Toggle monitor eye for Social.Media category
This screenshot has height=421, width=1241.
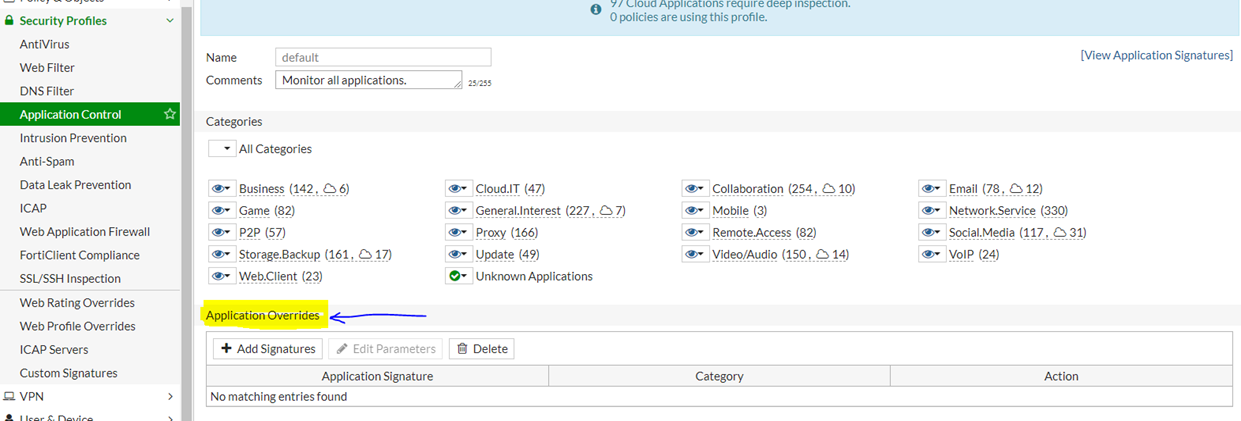coord(932,233)
